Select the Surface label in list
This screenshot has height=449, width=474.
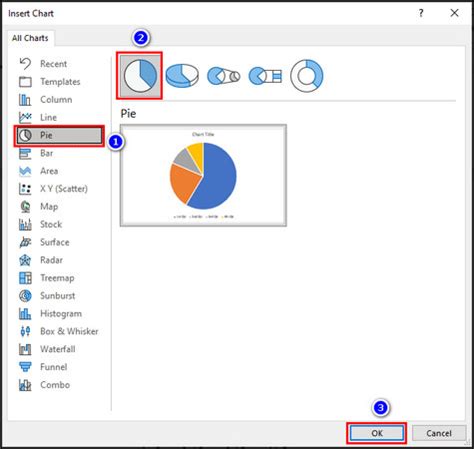tap(55, 242)
